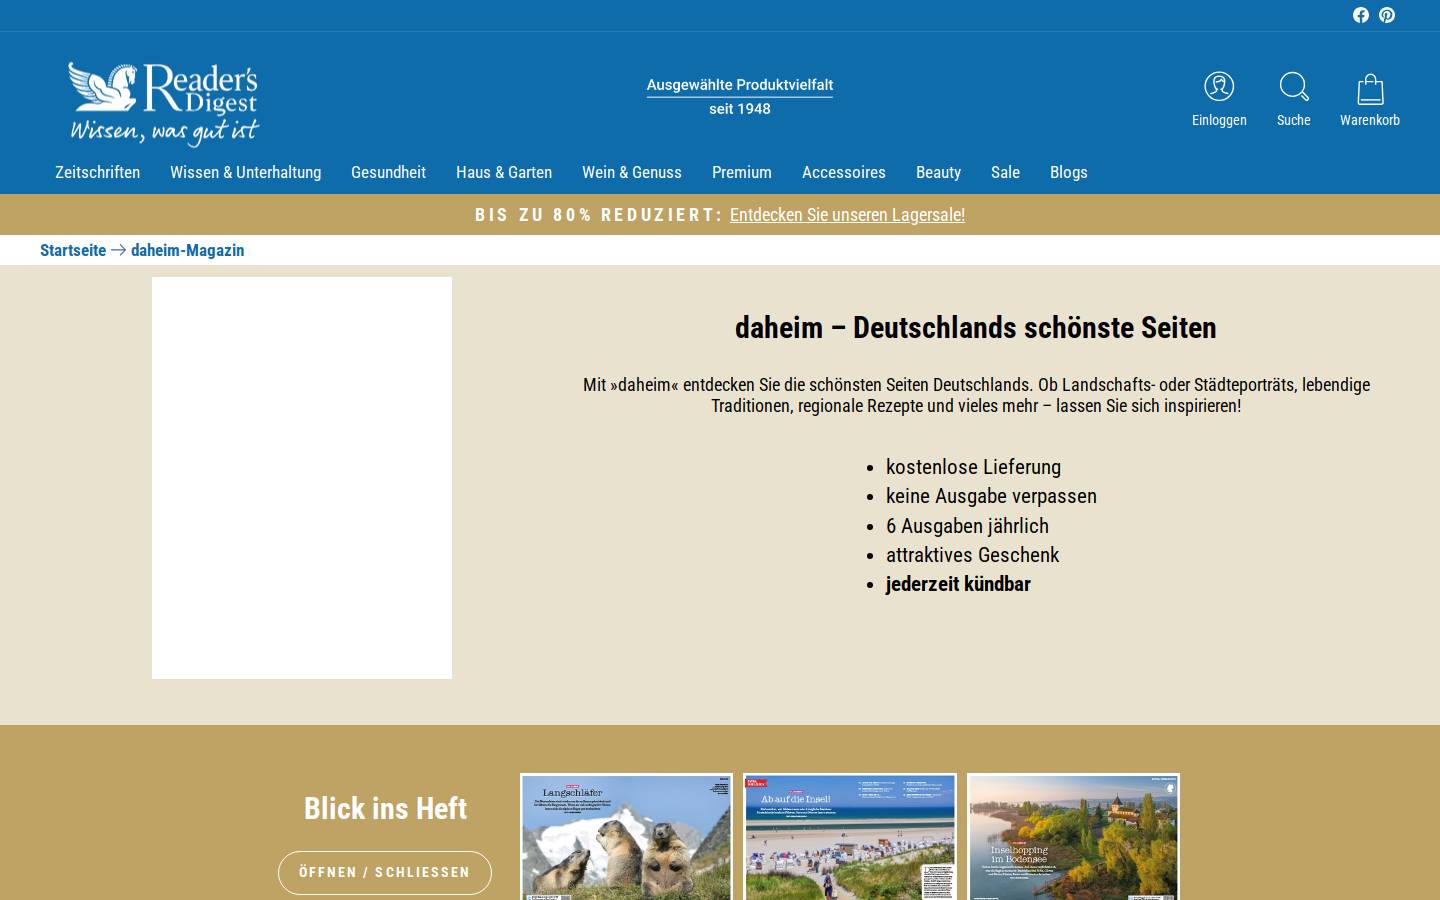Click '6 Ausgaben jährlich' bullet text
The width and height of the screenshot is (1440, 900).
(967, 526)
